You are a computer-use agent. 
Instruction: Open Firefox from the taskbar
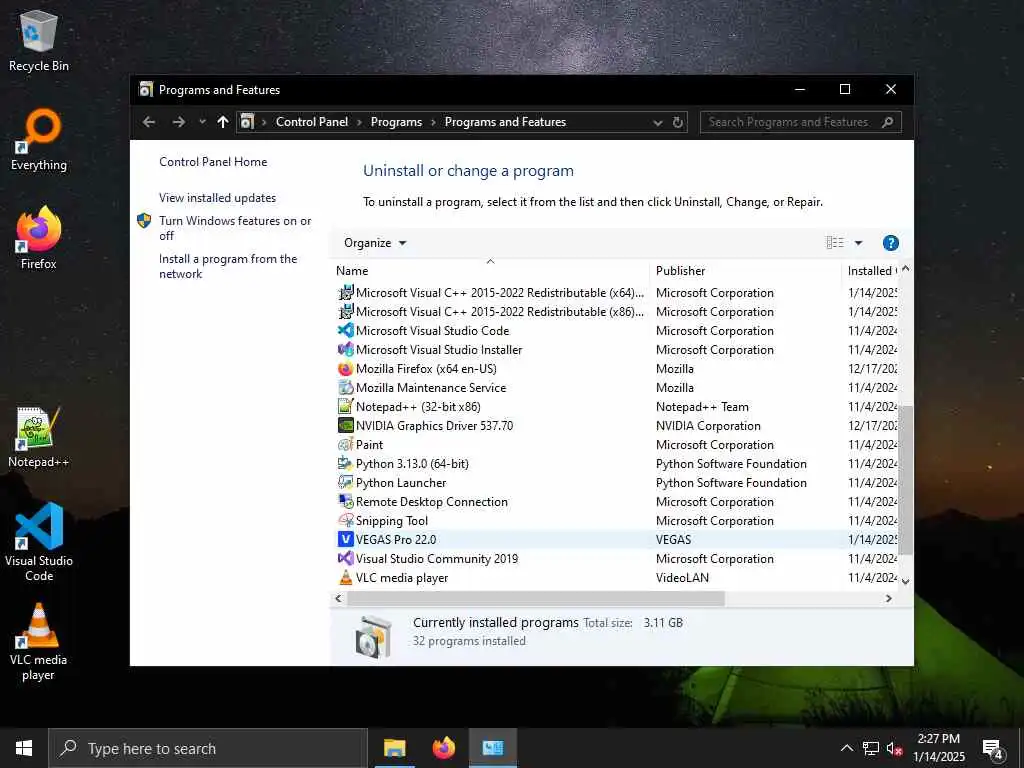click(x=444, y=748)
